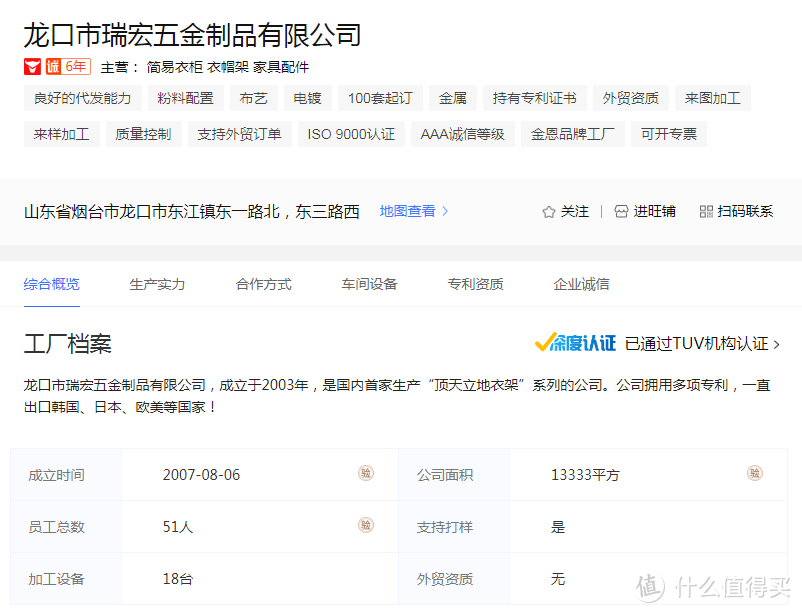The width and height of the screenshot is (802, 613).
Task: Open the 企业诚信 tab
Action: (581, 284)
